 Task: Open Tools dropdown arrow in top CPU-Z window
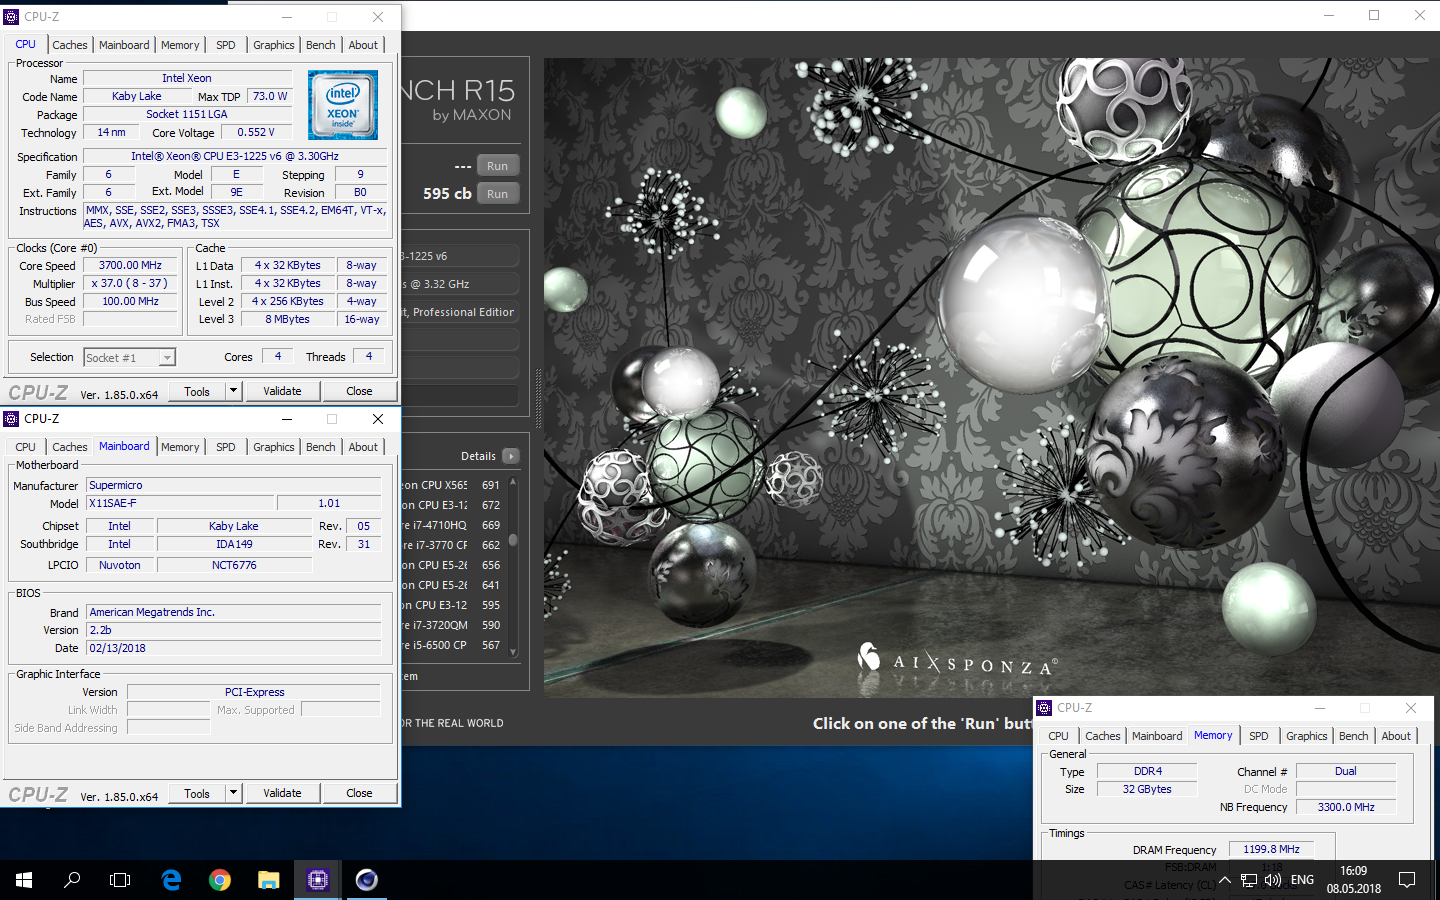pos(233,391)
